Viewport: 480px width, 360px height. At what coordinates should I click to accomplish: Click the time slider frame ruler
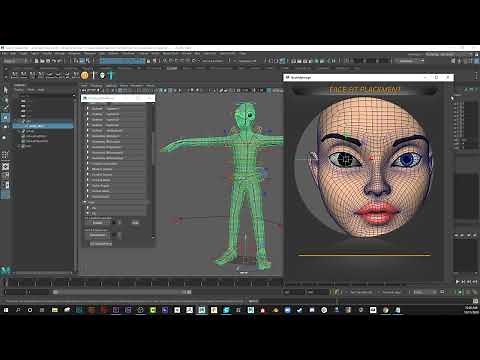pos(143,283)
